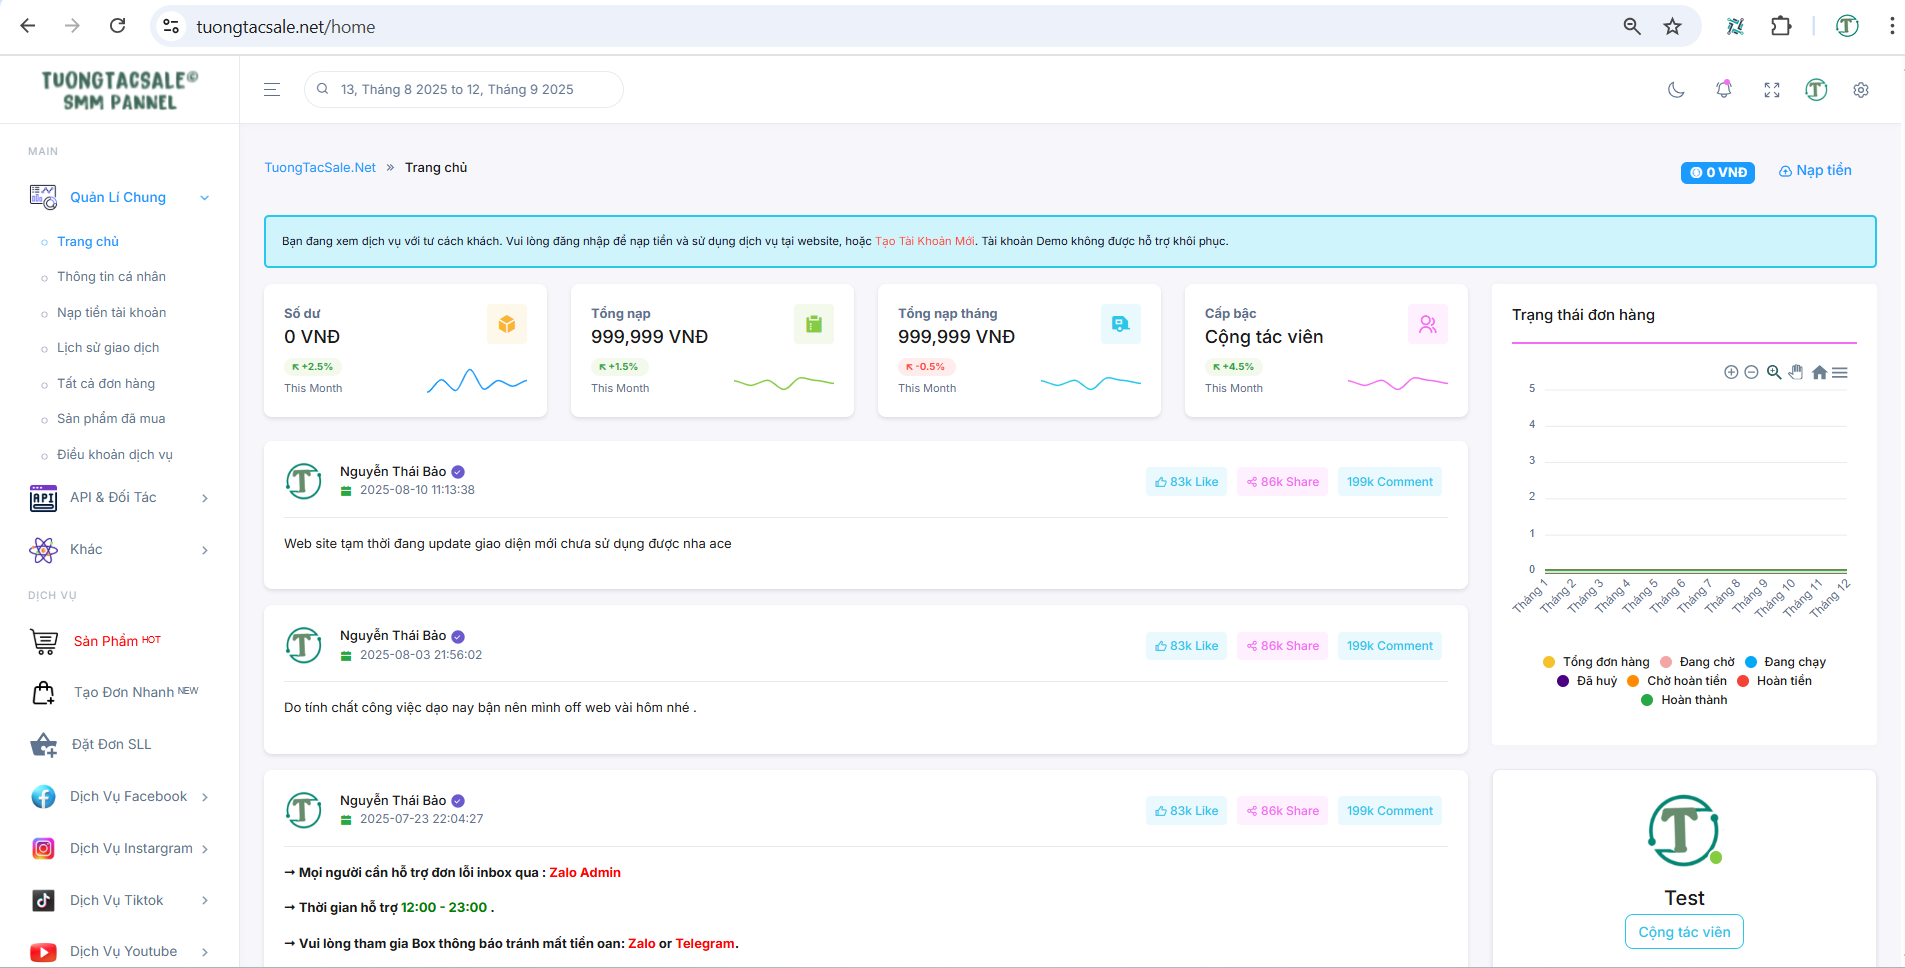The height and width of the screenshot is (968, 1905).
Task: Open the notifications bell
Action: pyautogui.click(x=1723, y=90)
